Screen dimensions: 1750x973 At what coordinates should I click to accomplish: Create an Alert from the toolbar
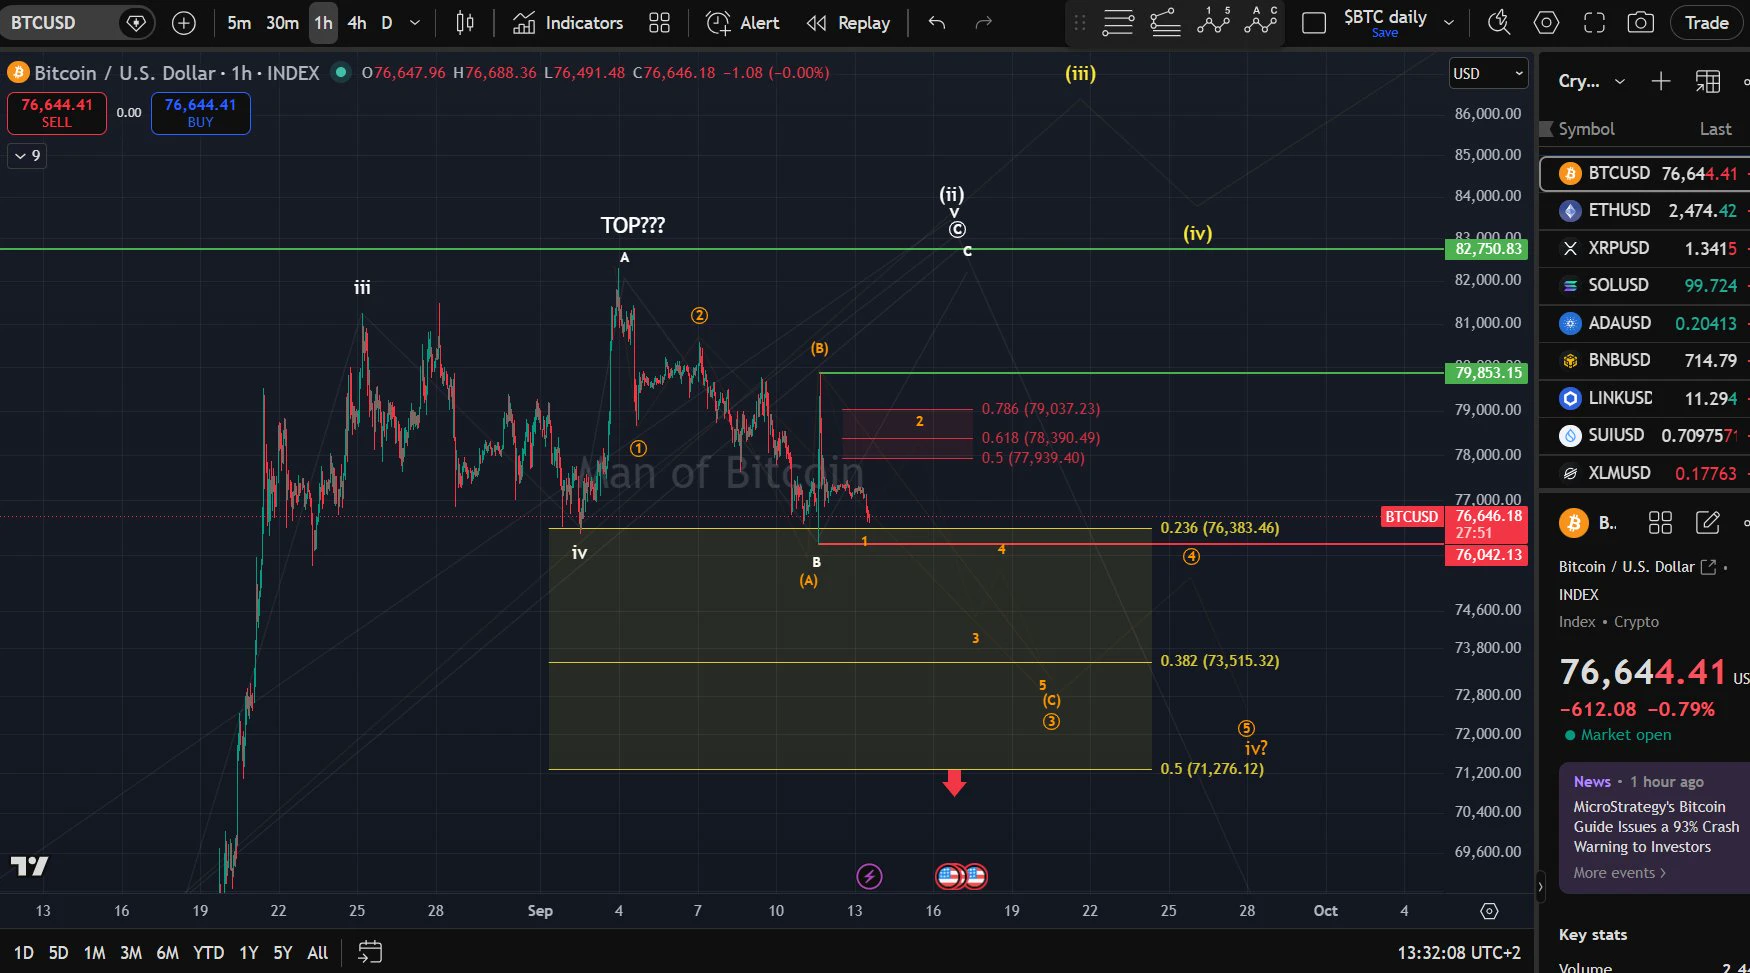tap(742, 23)
